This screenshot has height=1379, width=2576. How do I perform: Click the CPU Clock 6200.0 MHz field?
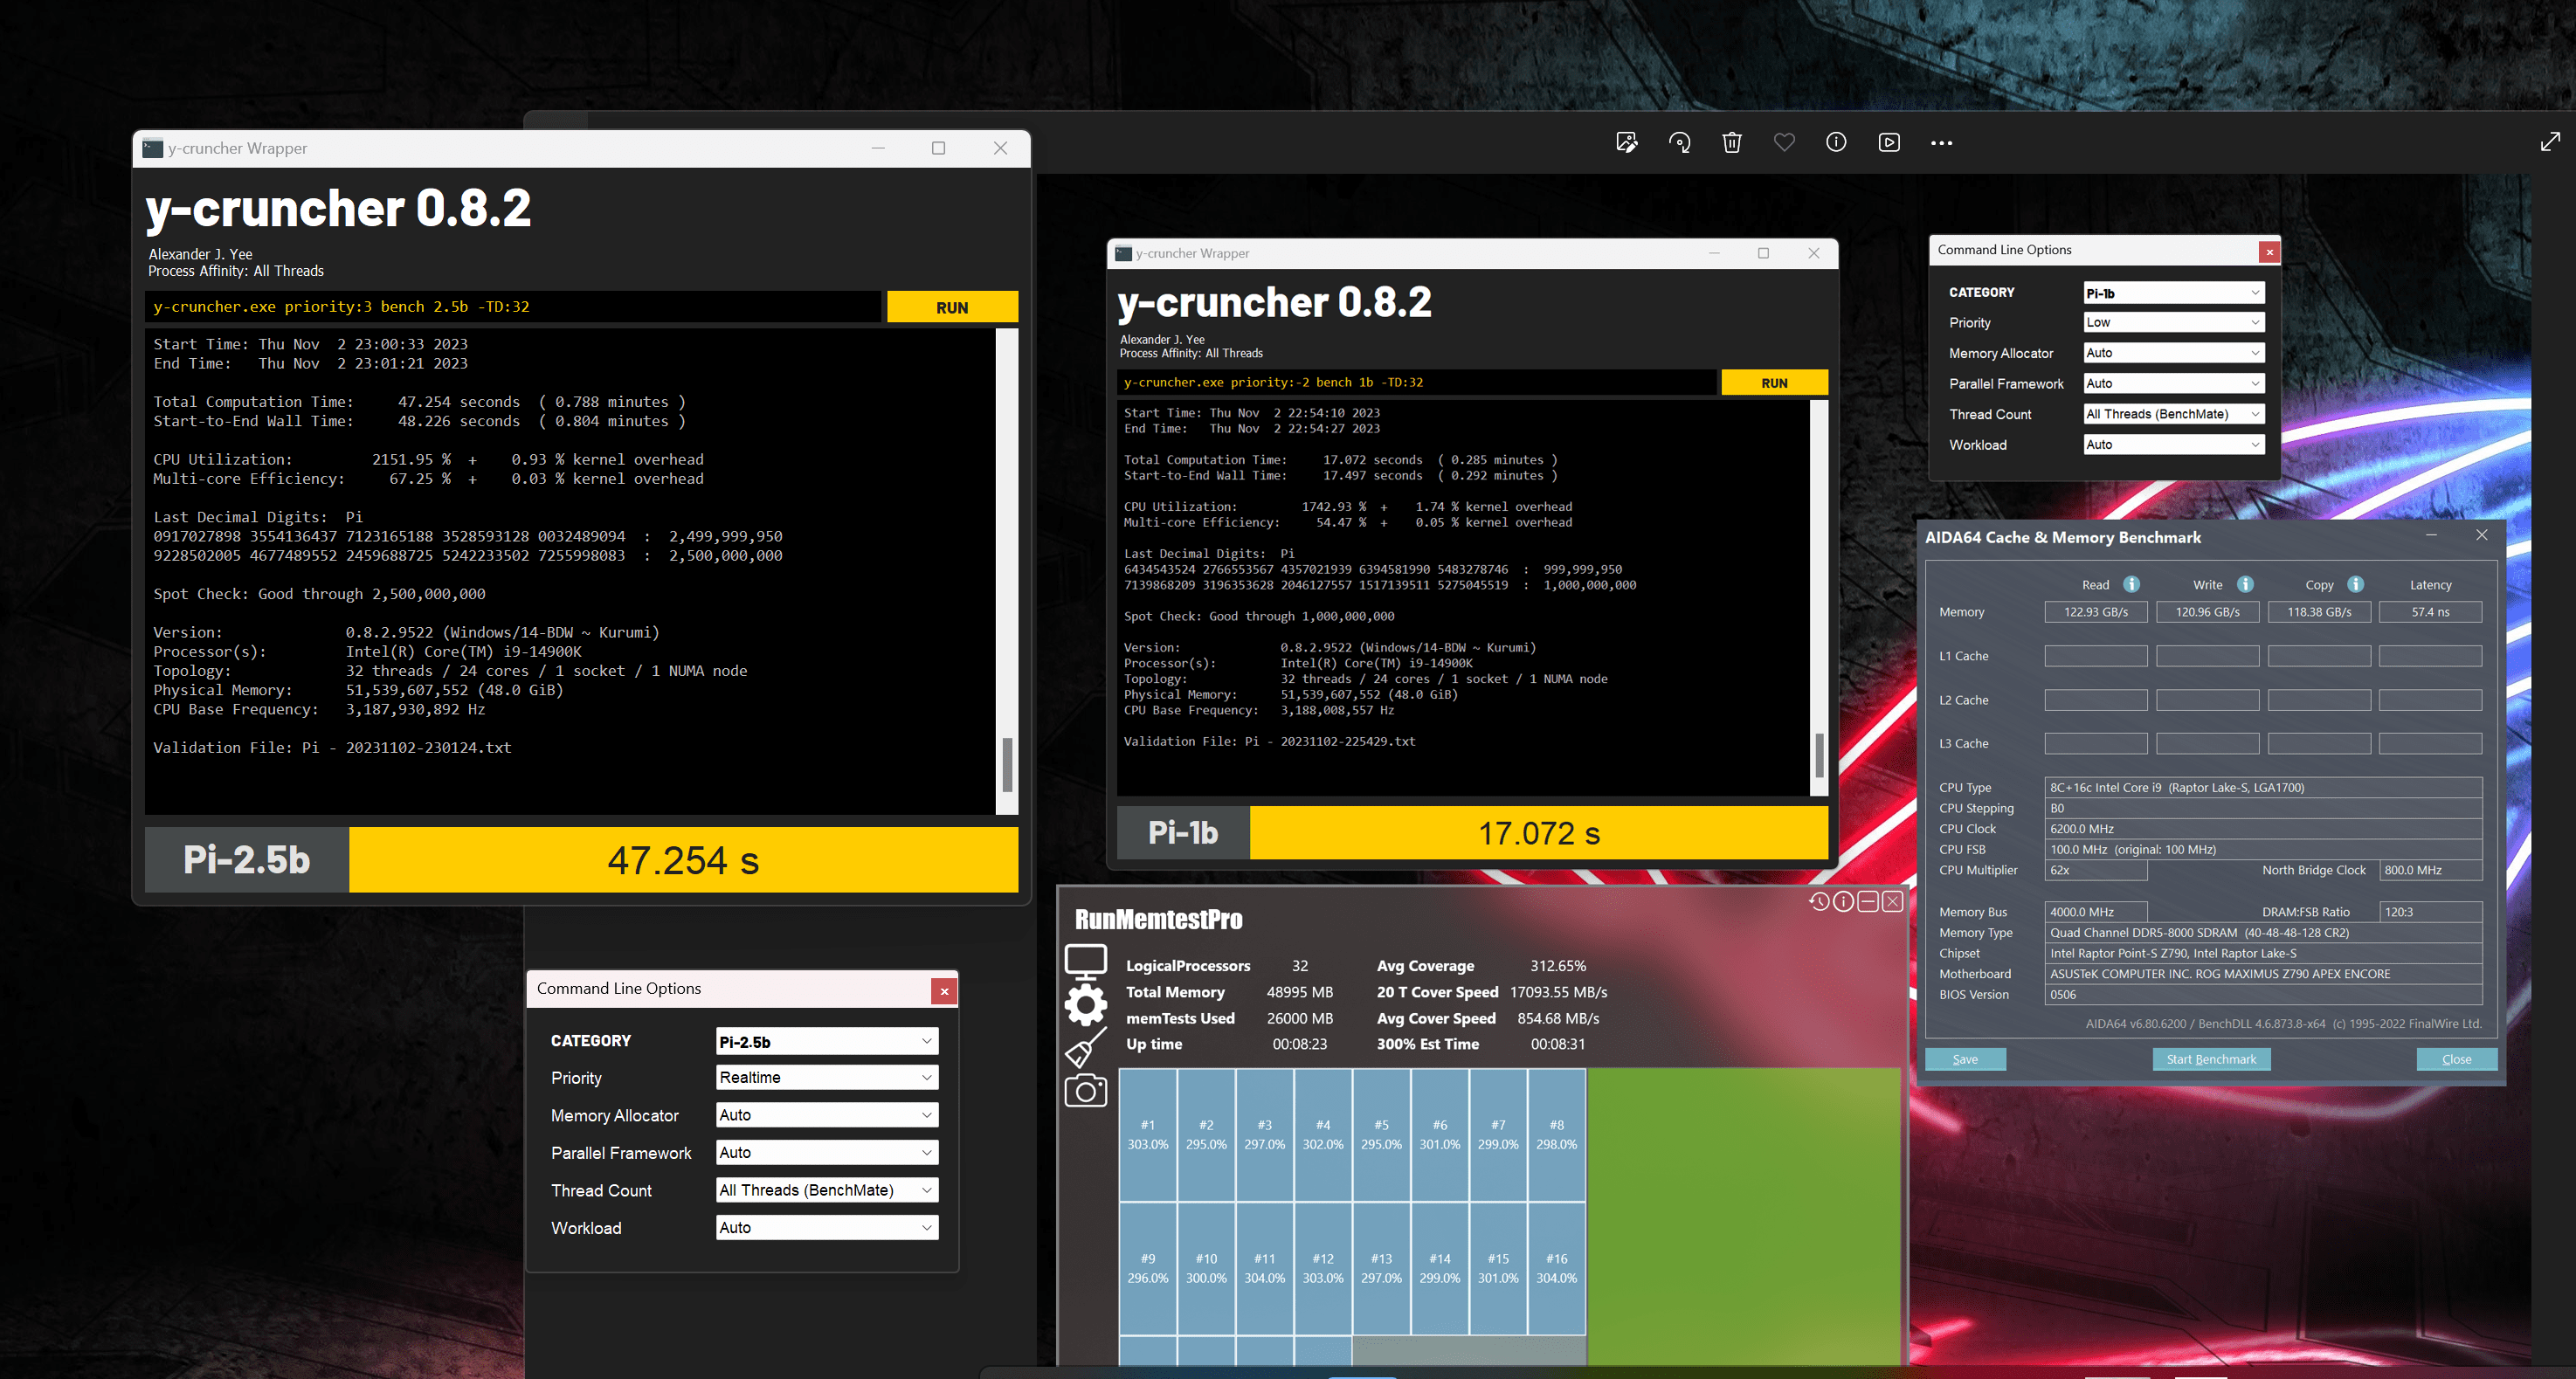[2263, 829]
